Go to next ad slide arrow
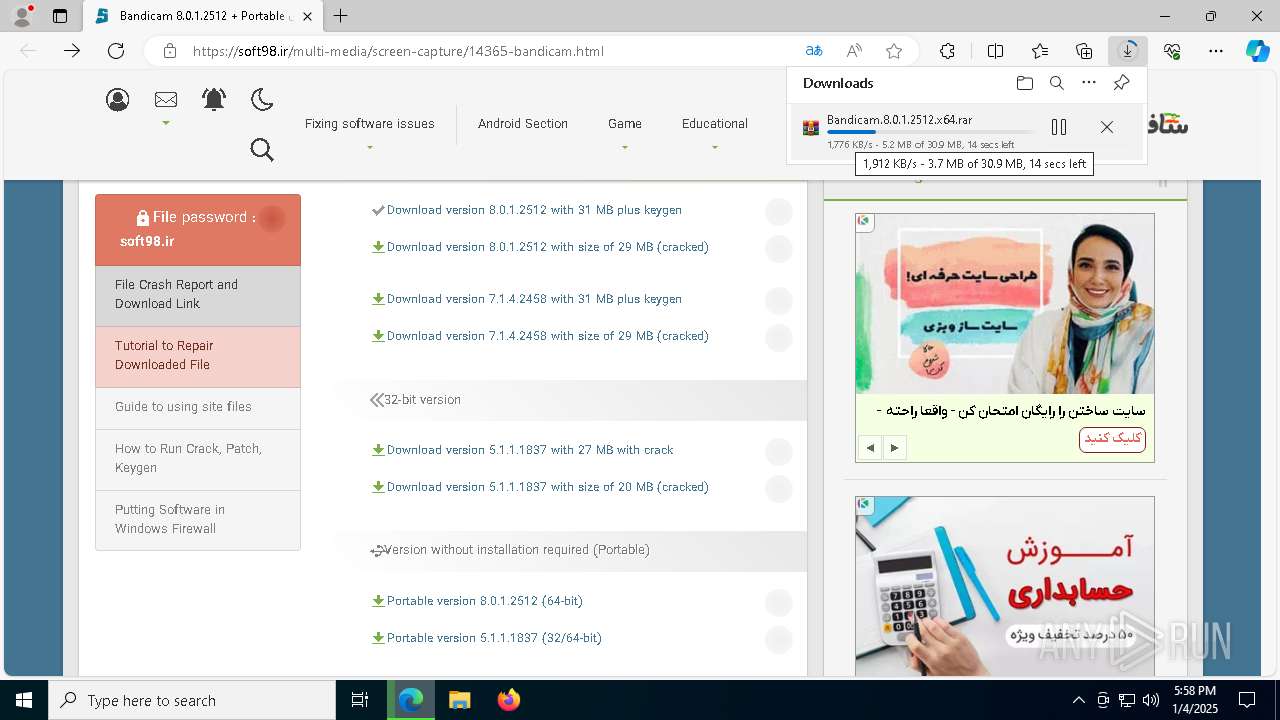The image size is (1280, 720). tap(895, 448)
